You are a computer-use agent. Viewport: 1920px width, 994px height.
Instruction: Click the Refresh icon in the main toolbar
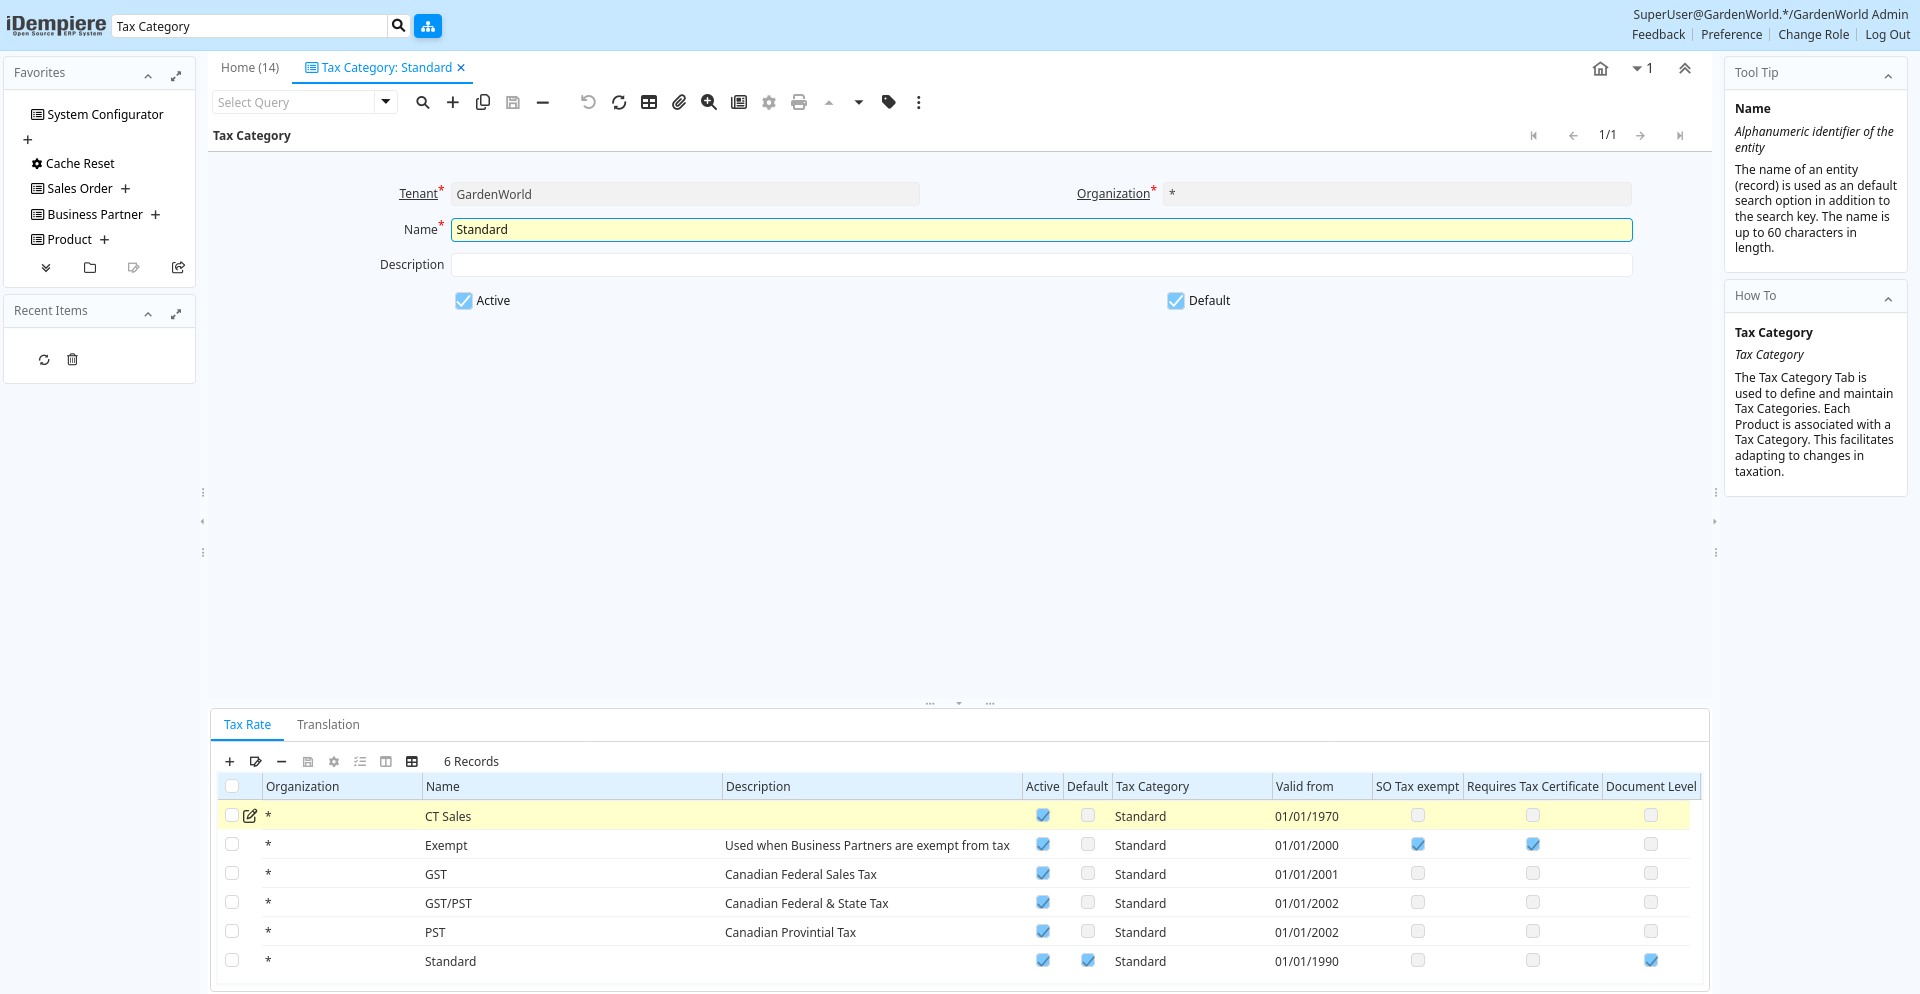(x=619, y=102)
